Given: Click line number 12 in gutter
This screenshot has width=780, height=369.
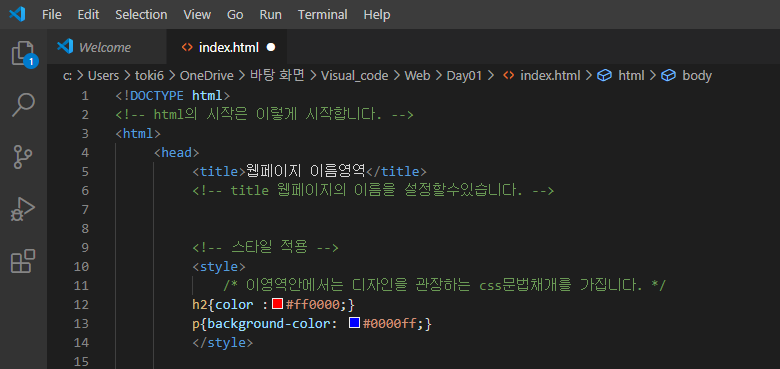Looking at the screenshot, I should (x=81, y=304).
